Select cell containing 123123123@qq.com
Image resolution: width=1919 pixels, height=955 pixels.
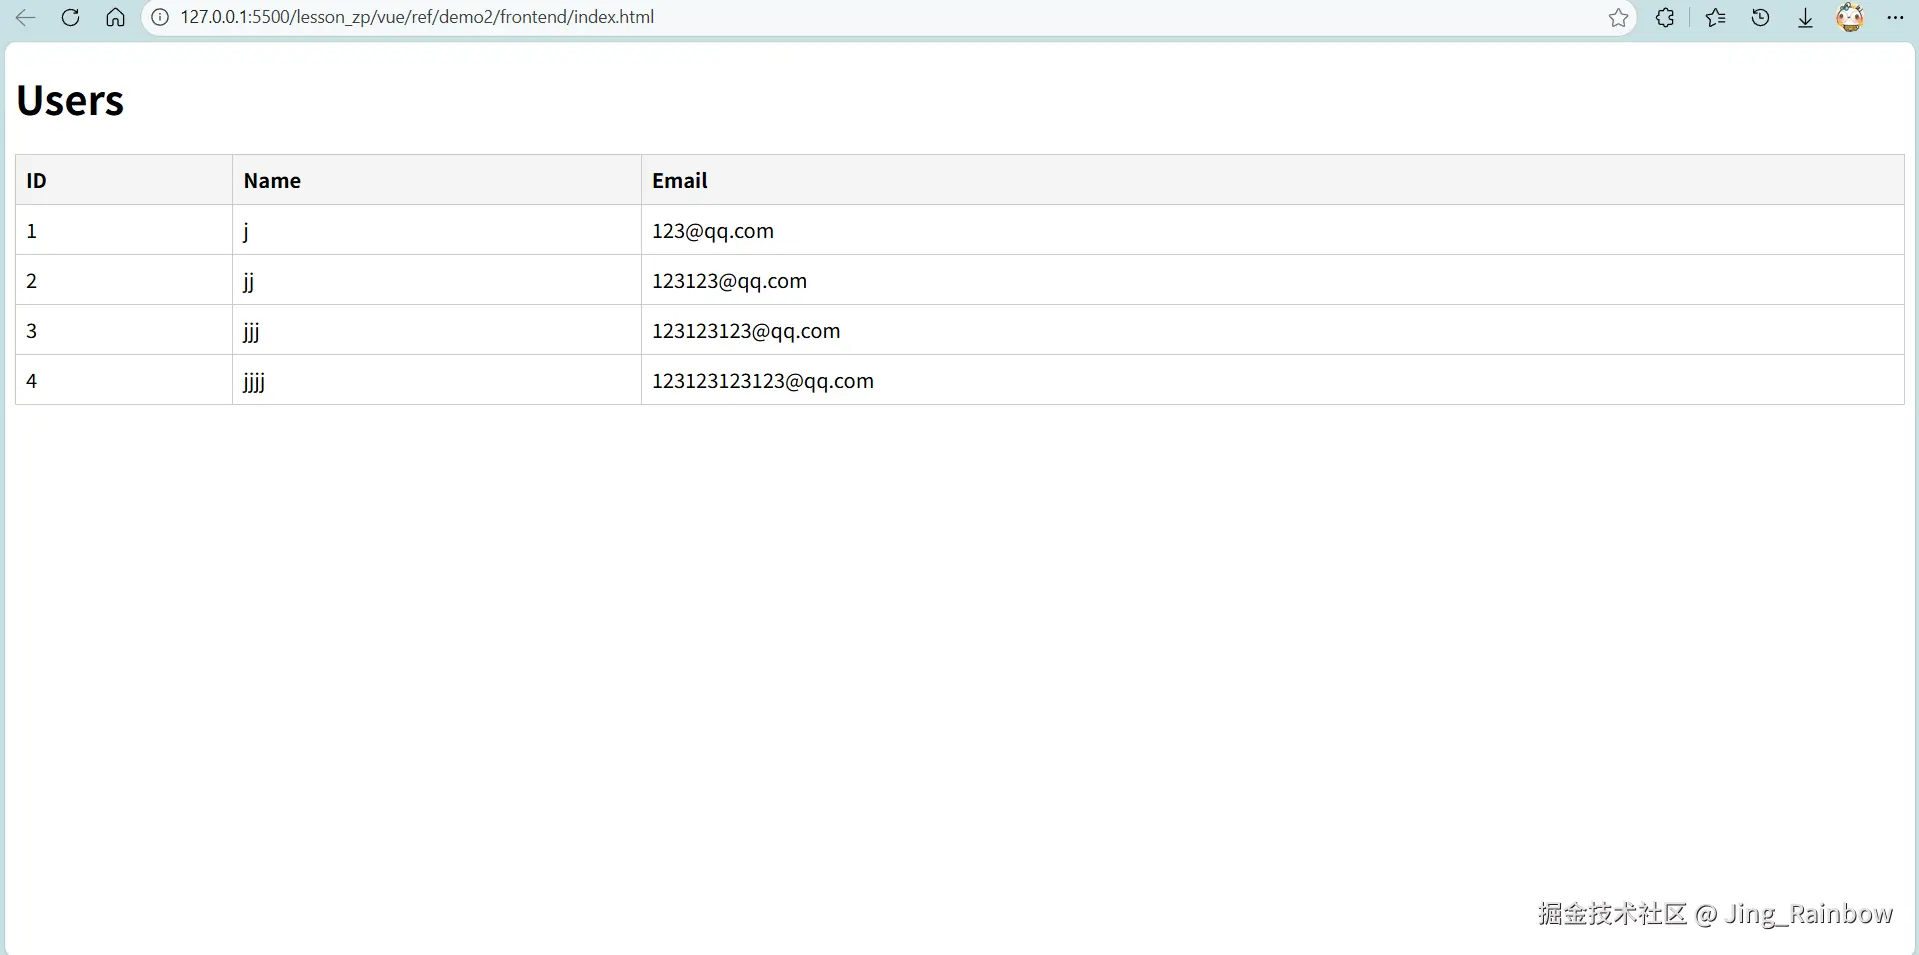pos(746,330)
